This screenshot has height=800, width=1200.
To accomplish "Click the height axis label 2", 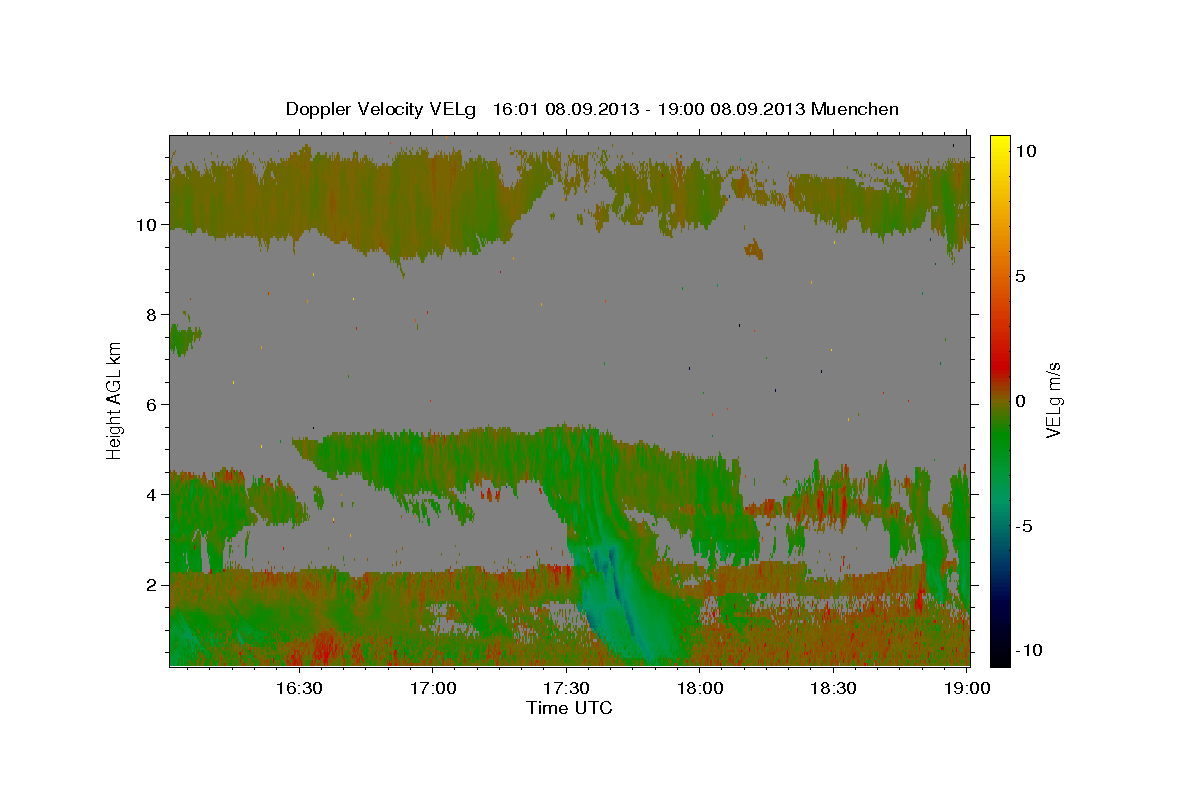I will pyautogui.click(x=151, y=585).
